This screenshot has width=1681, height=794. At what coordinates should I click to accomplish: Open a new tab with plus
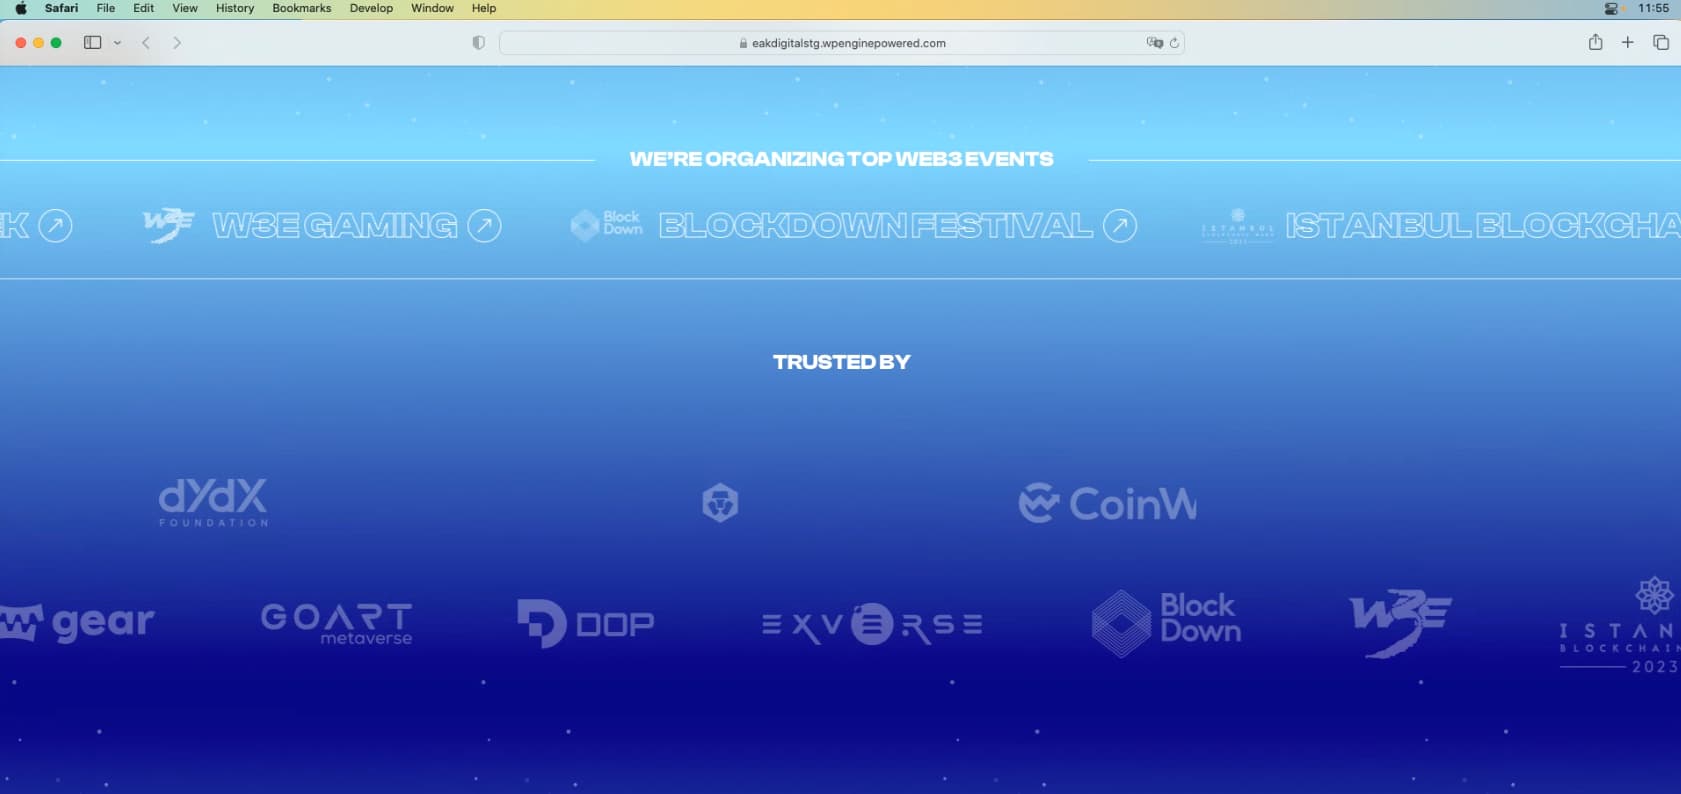point(1628,42)
